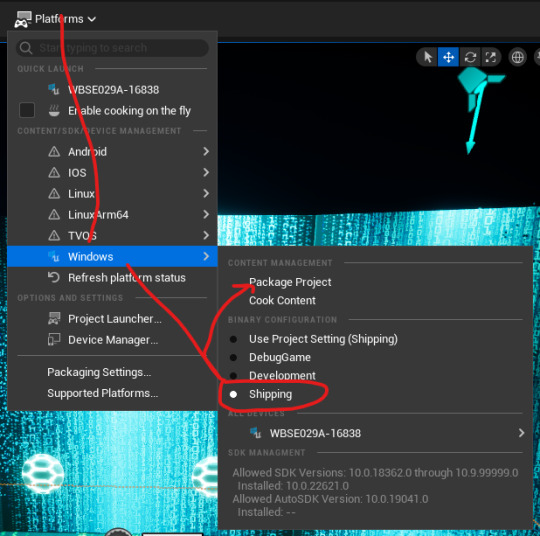Open the Linux platform submenu
This screenshot has width=540, height=536.
pyautogui.click(x=112, y=194)
